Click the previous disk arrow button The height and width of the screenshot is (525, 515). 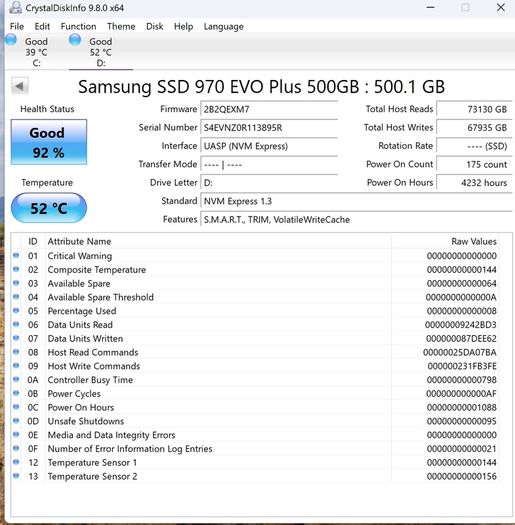tap(19, 86)
